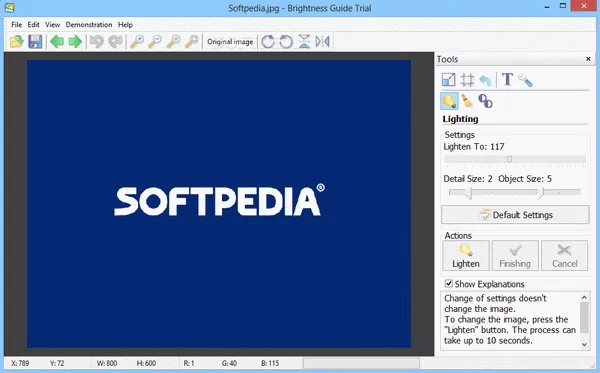Click explanation box scrollbar up arrow
Screen dimensions: 600x373
(584, 297)
